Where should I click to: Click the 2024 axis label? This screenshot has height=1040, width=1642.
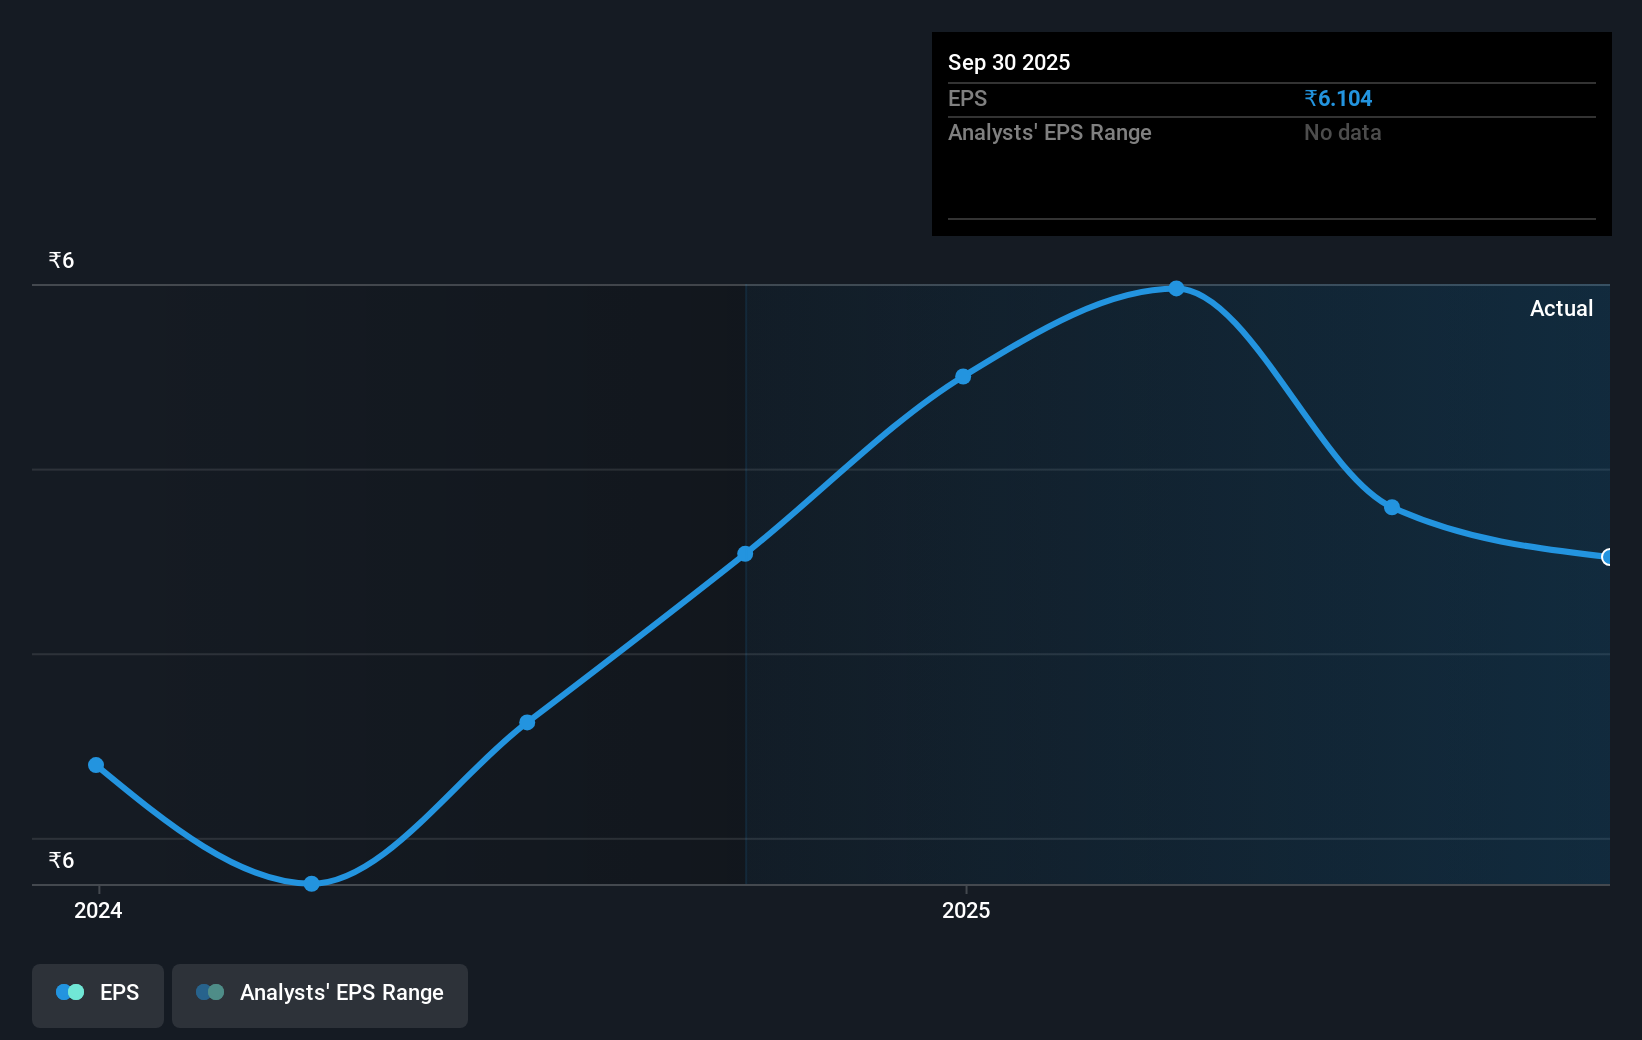point(98,910)
